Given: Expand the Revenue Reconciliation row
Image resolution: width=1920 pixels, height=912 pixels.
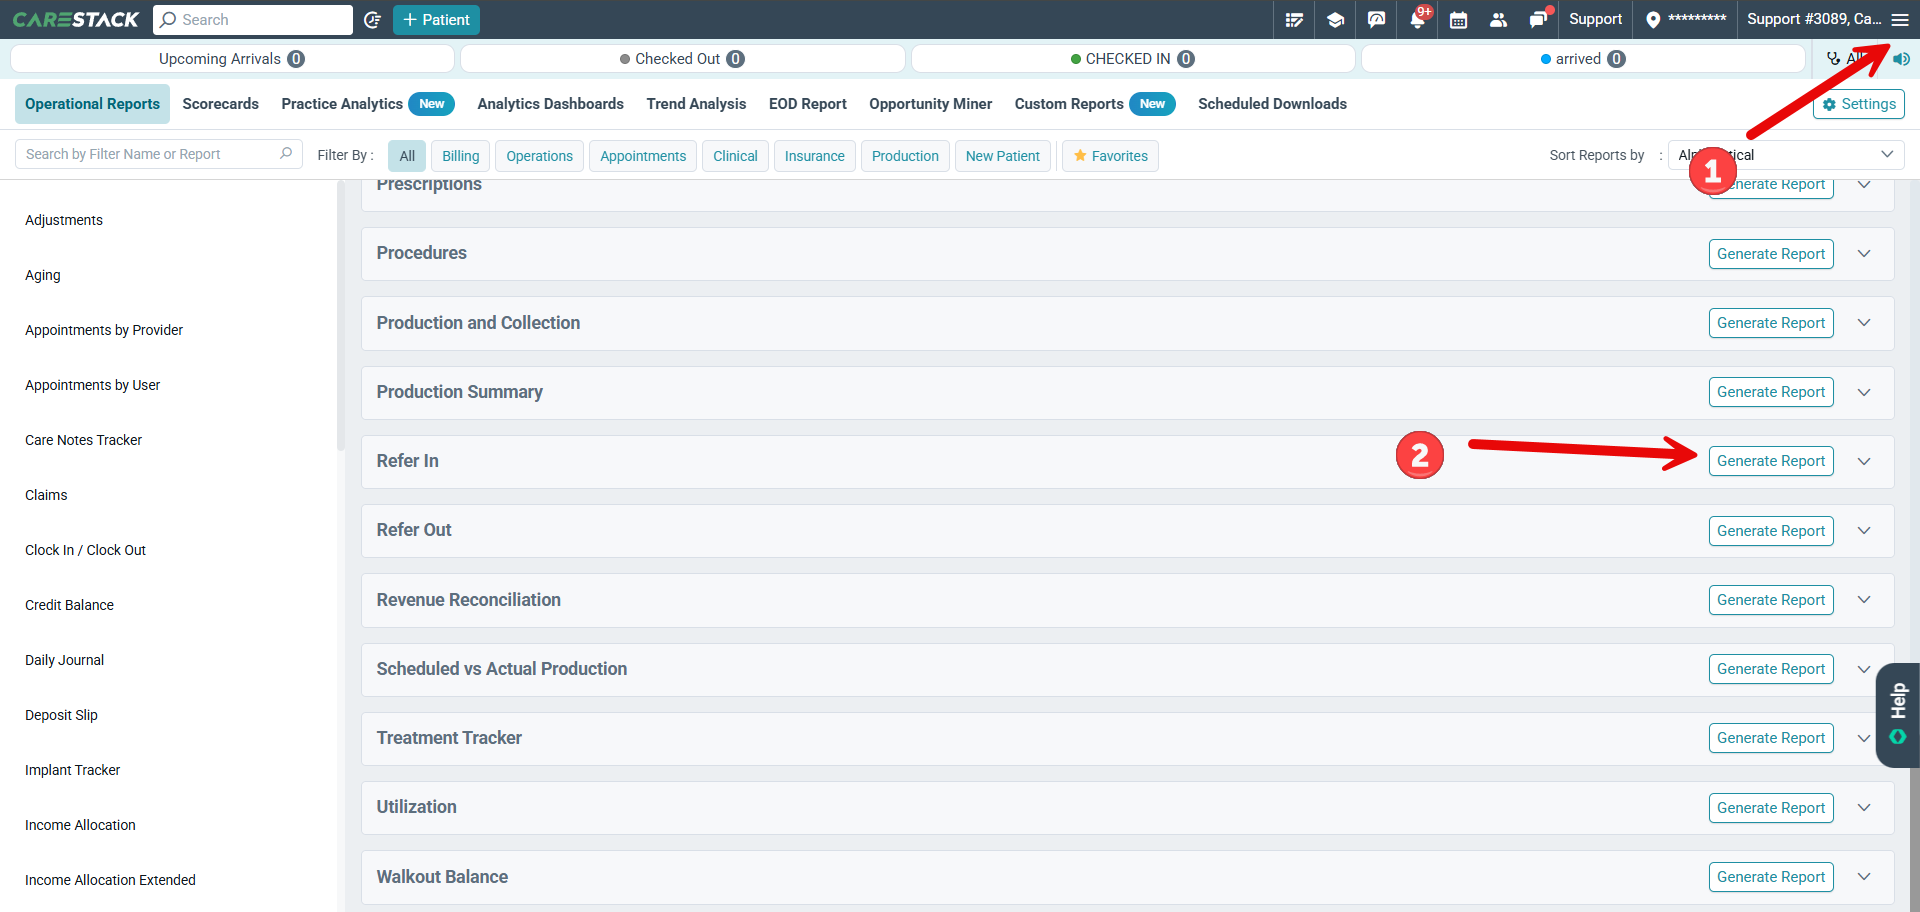Looking at the screenshot, I should [1864, 600].
